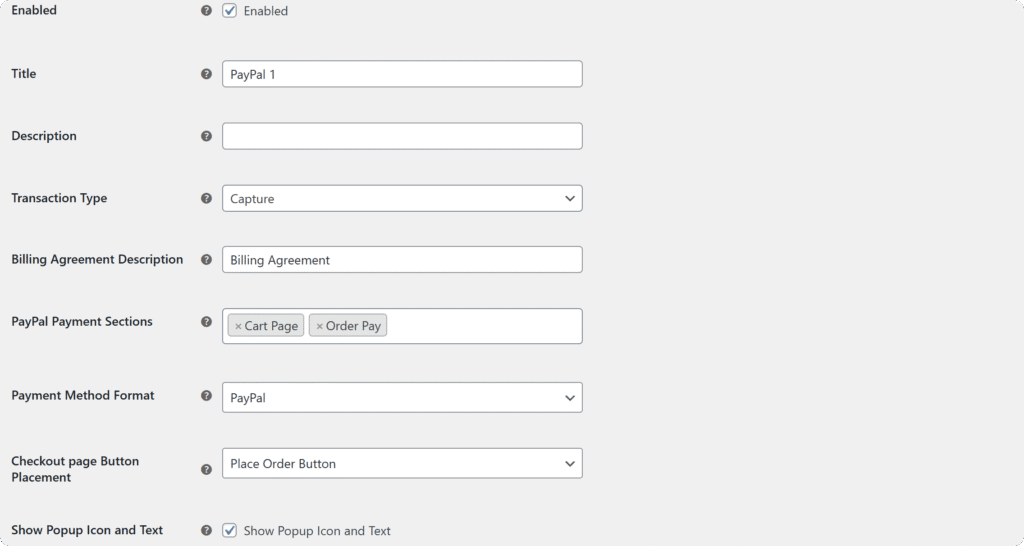Click the Title field help icon
The height and width of the screenshot is (546, 1024).
point(206,74)
